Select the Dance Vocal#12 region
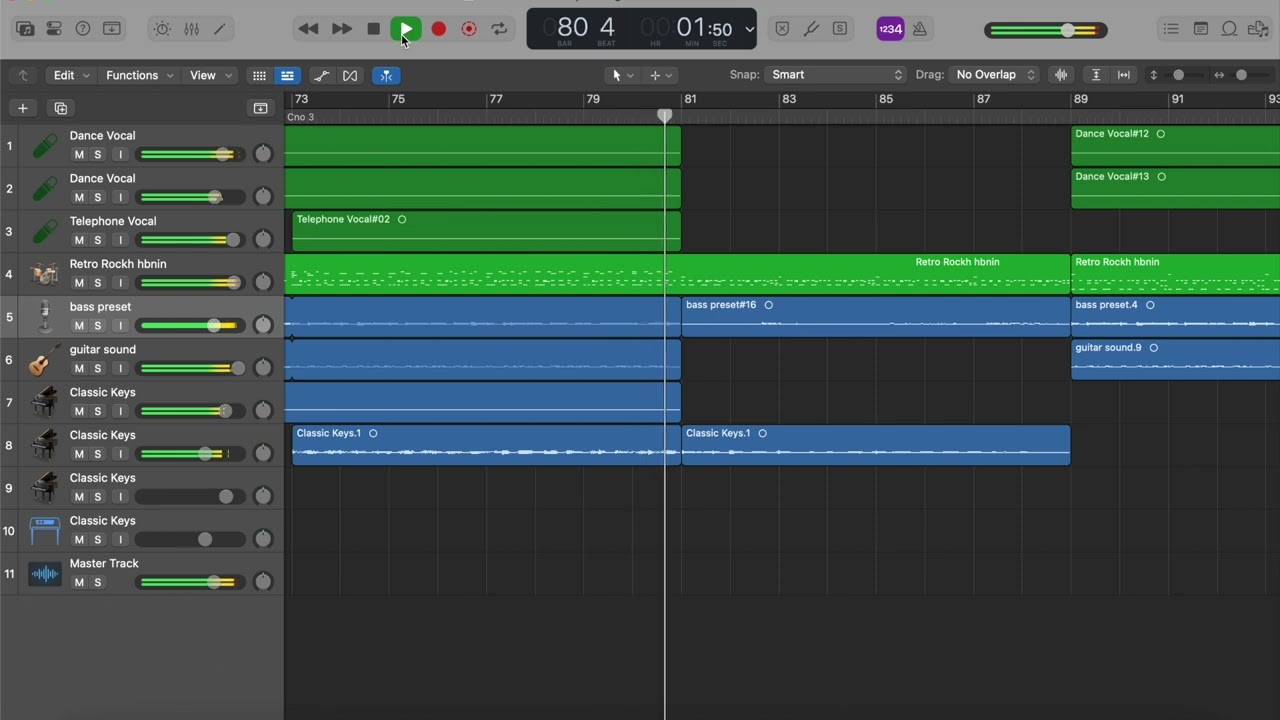Screen dimensions: 1280x720 pos(1175,146)
